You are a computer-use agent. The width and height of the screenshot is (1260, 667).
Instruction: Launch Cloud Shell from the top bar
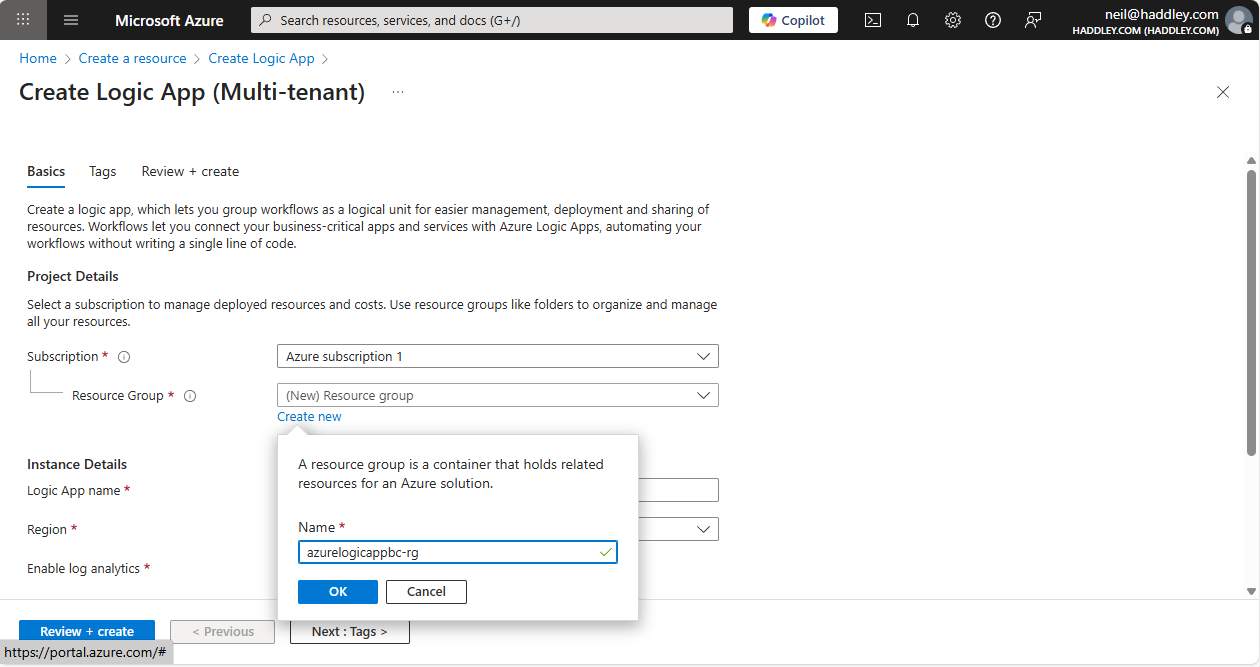(x=873, y=20)
